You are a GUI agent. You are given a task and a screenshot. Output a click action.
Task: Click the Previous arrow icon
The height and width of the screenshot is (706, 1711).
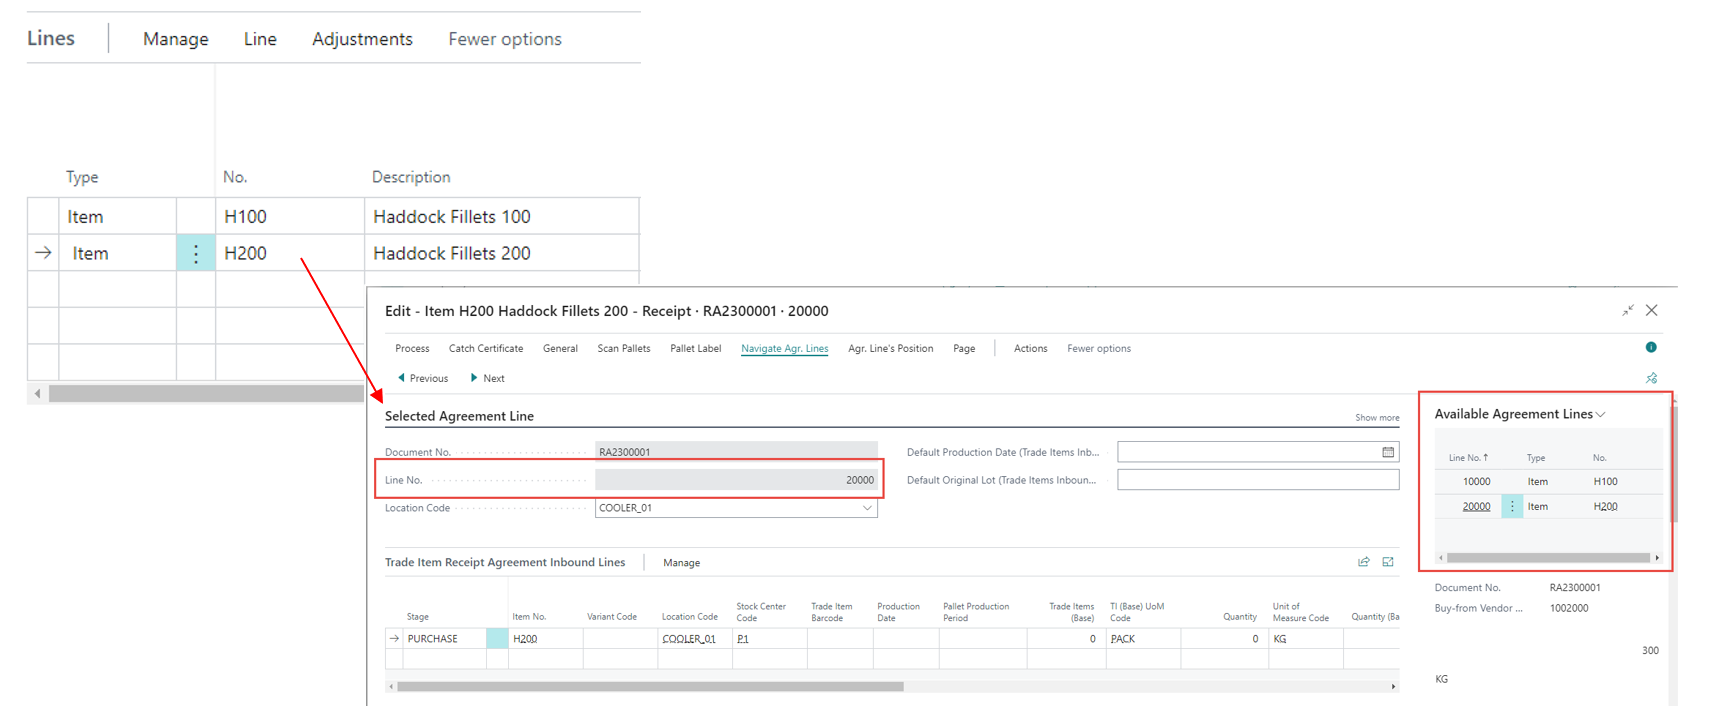click(x=402, y=378)
